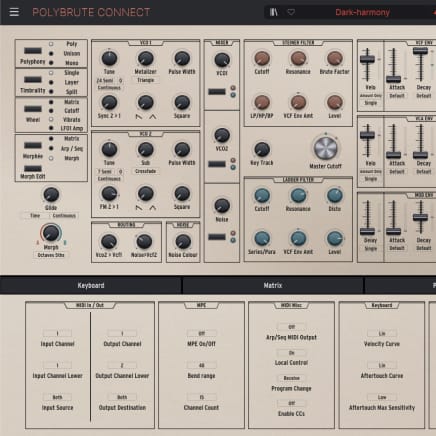
Task: Click the FM 2>1 knob
Action: tap(109, 194)
